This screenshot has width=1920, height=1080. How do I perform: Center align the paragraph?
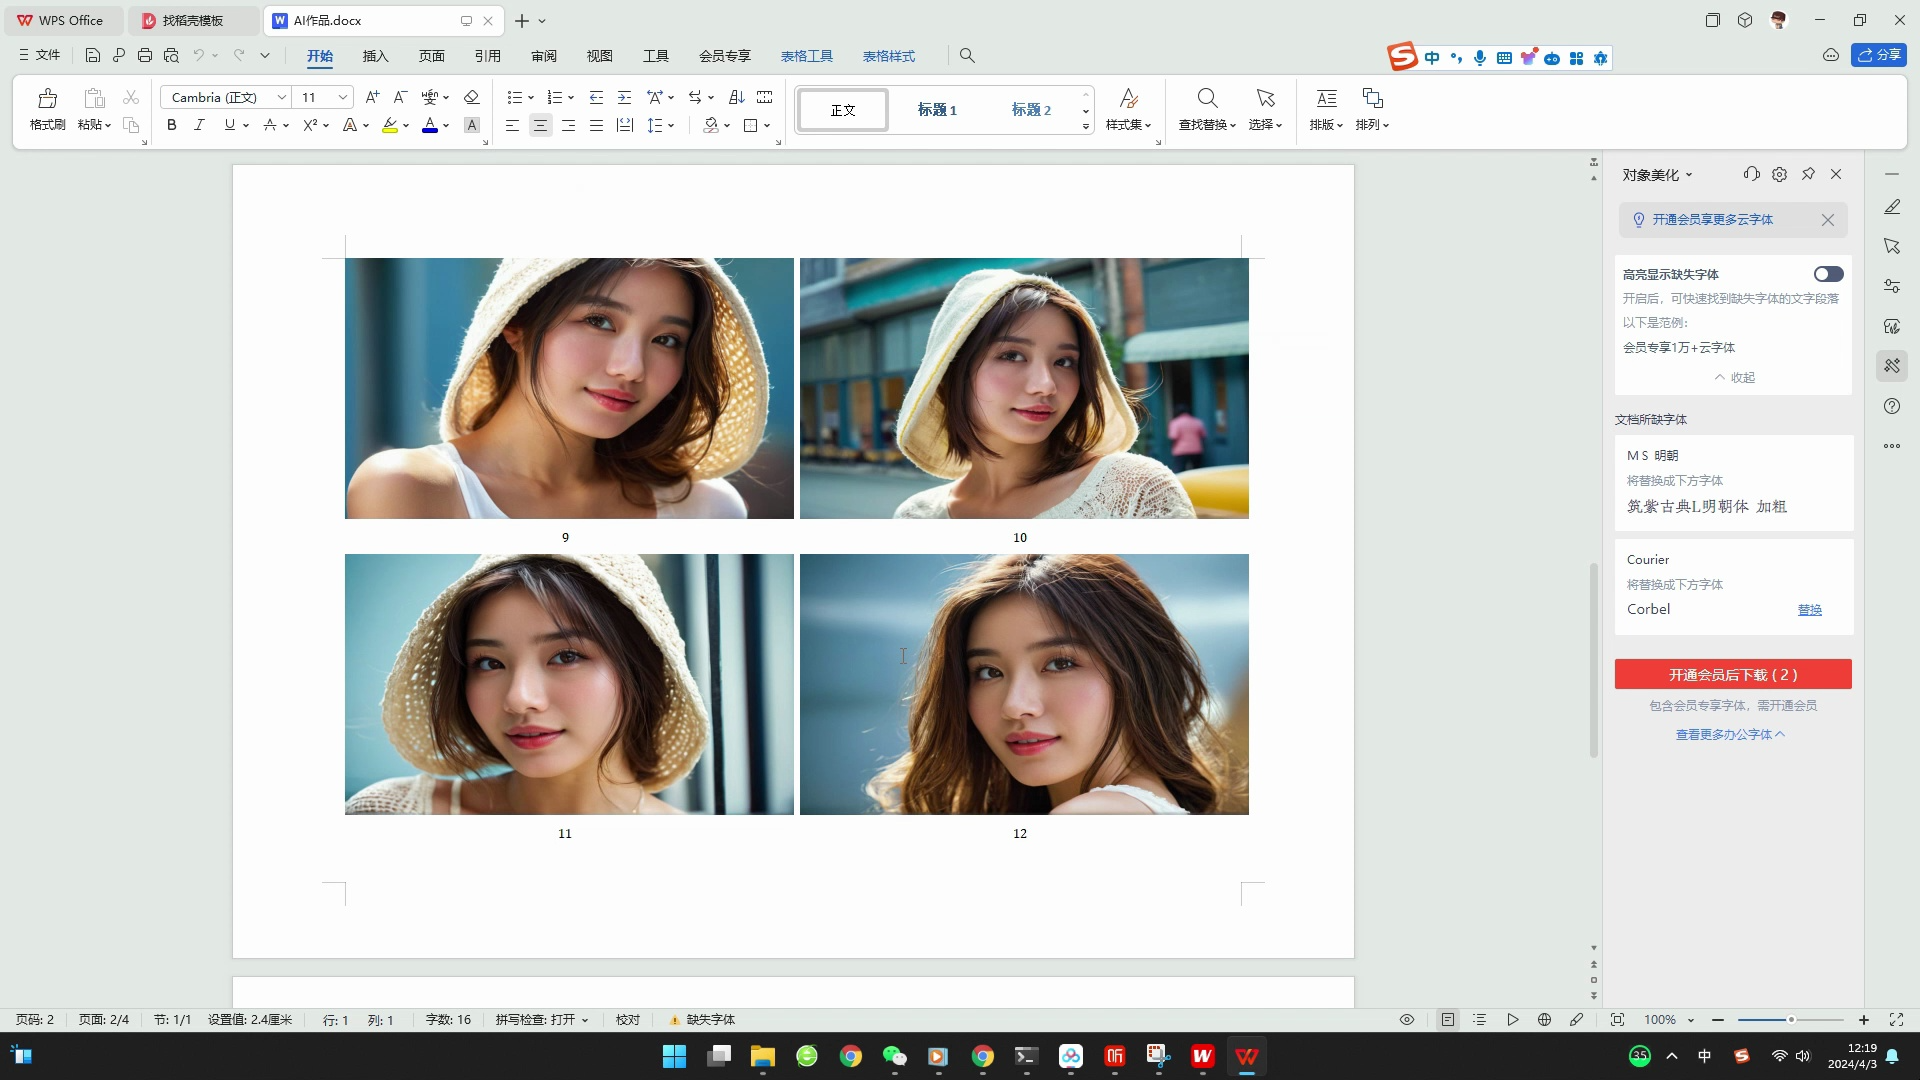(x=540, y=125)
